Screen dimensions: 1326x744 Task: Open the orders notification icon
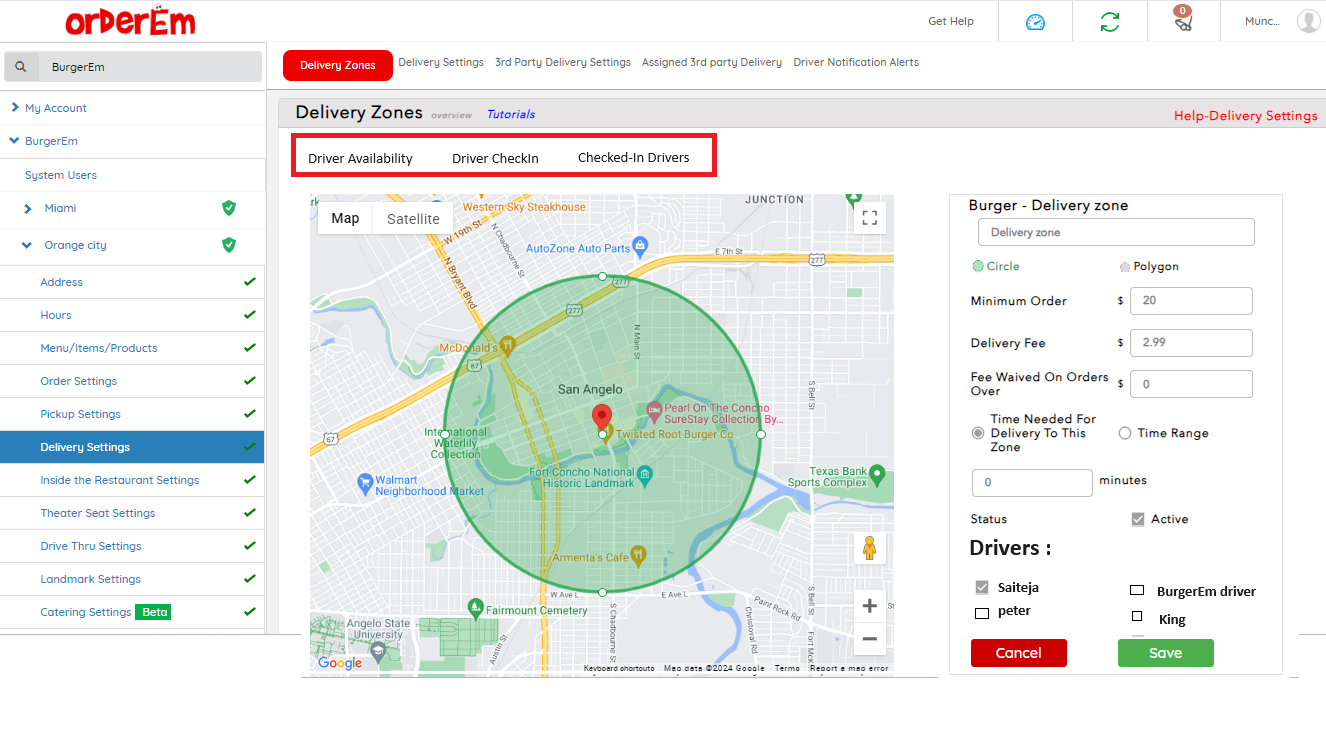[1183, 20]
